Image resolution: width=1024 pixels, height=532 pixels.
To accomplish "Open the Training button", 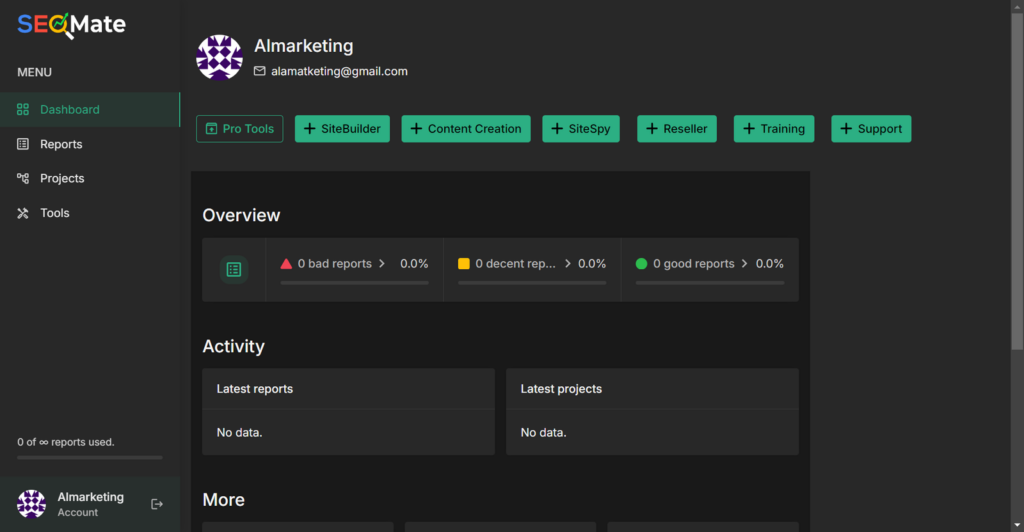I will click(x=774, y=129).
